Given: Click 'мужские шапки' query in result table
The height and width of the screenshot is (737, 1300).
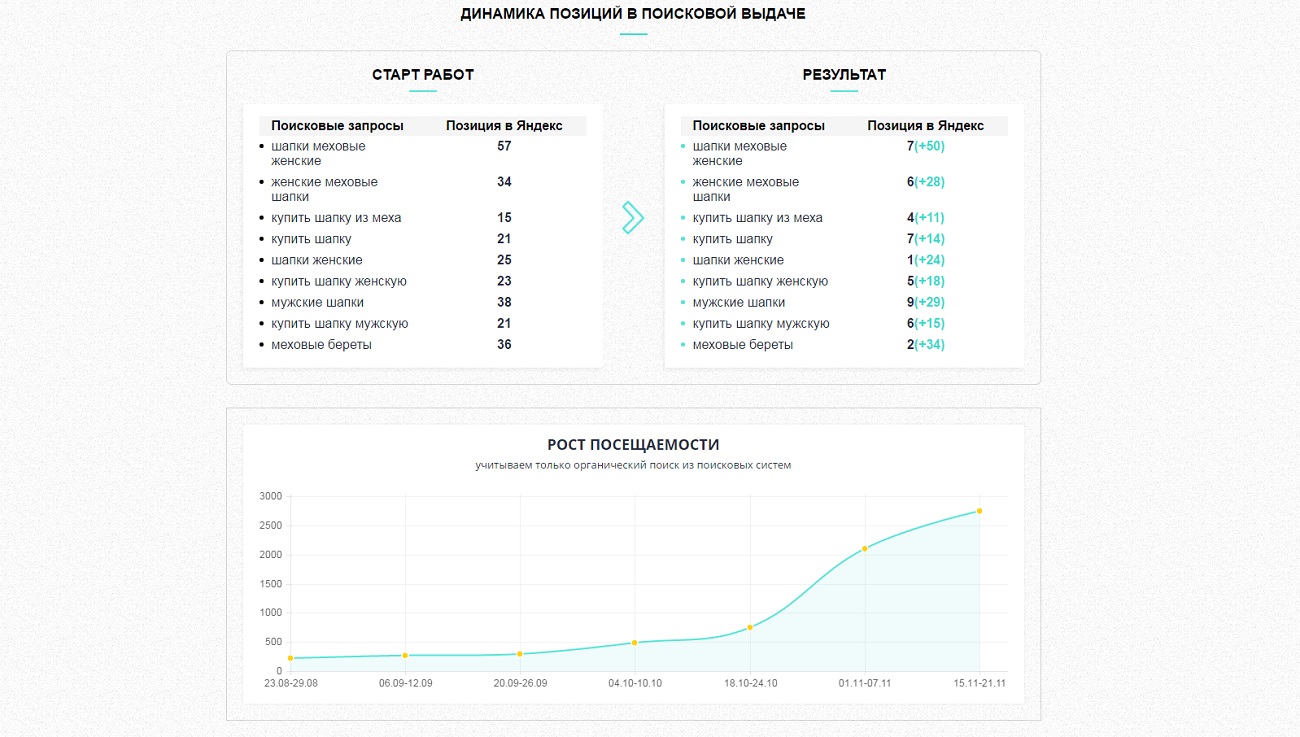Looking at the screenshot, I should [739, 302].
